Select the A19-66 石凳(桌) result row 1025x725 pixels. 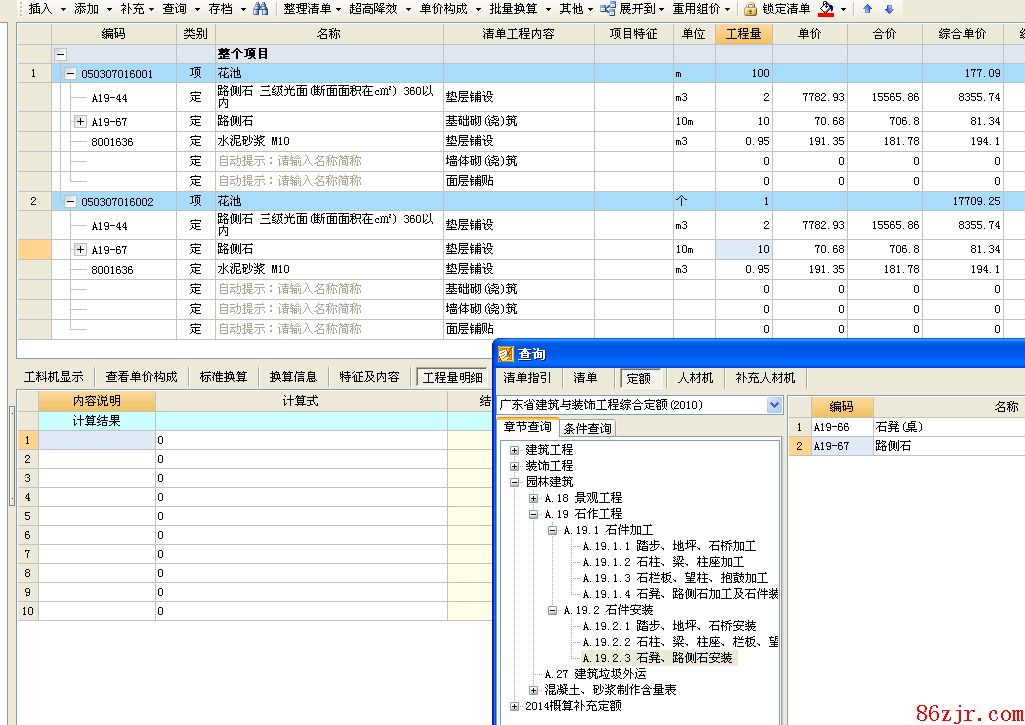click(900, 427)
